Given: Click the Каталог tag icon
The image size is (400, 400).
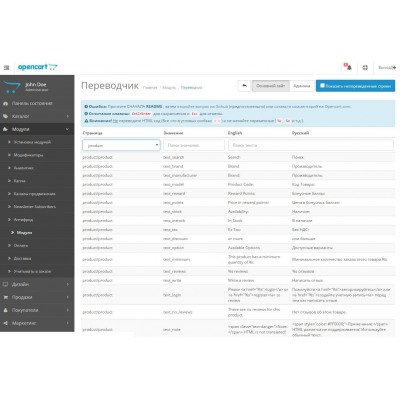Looking at the screenshot, I should tap(5, 116).
